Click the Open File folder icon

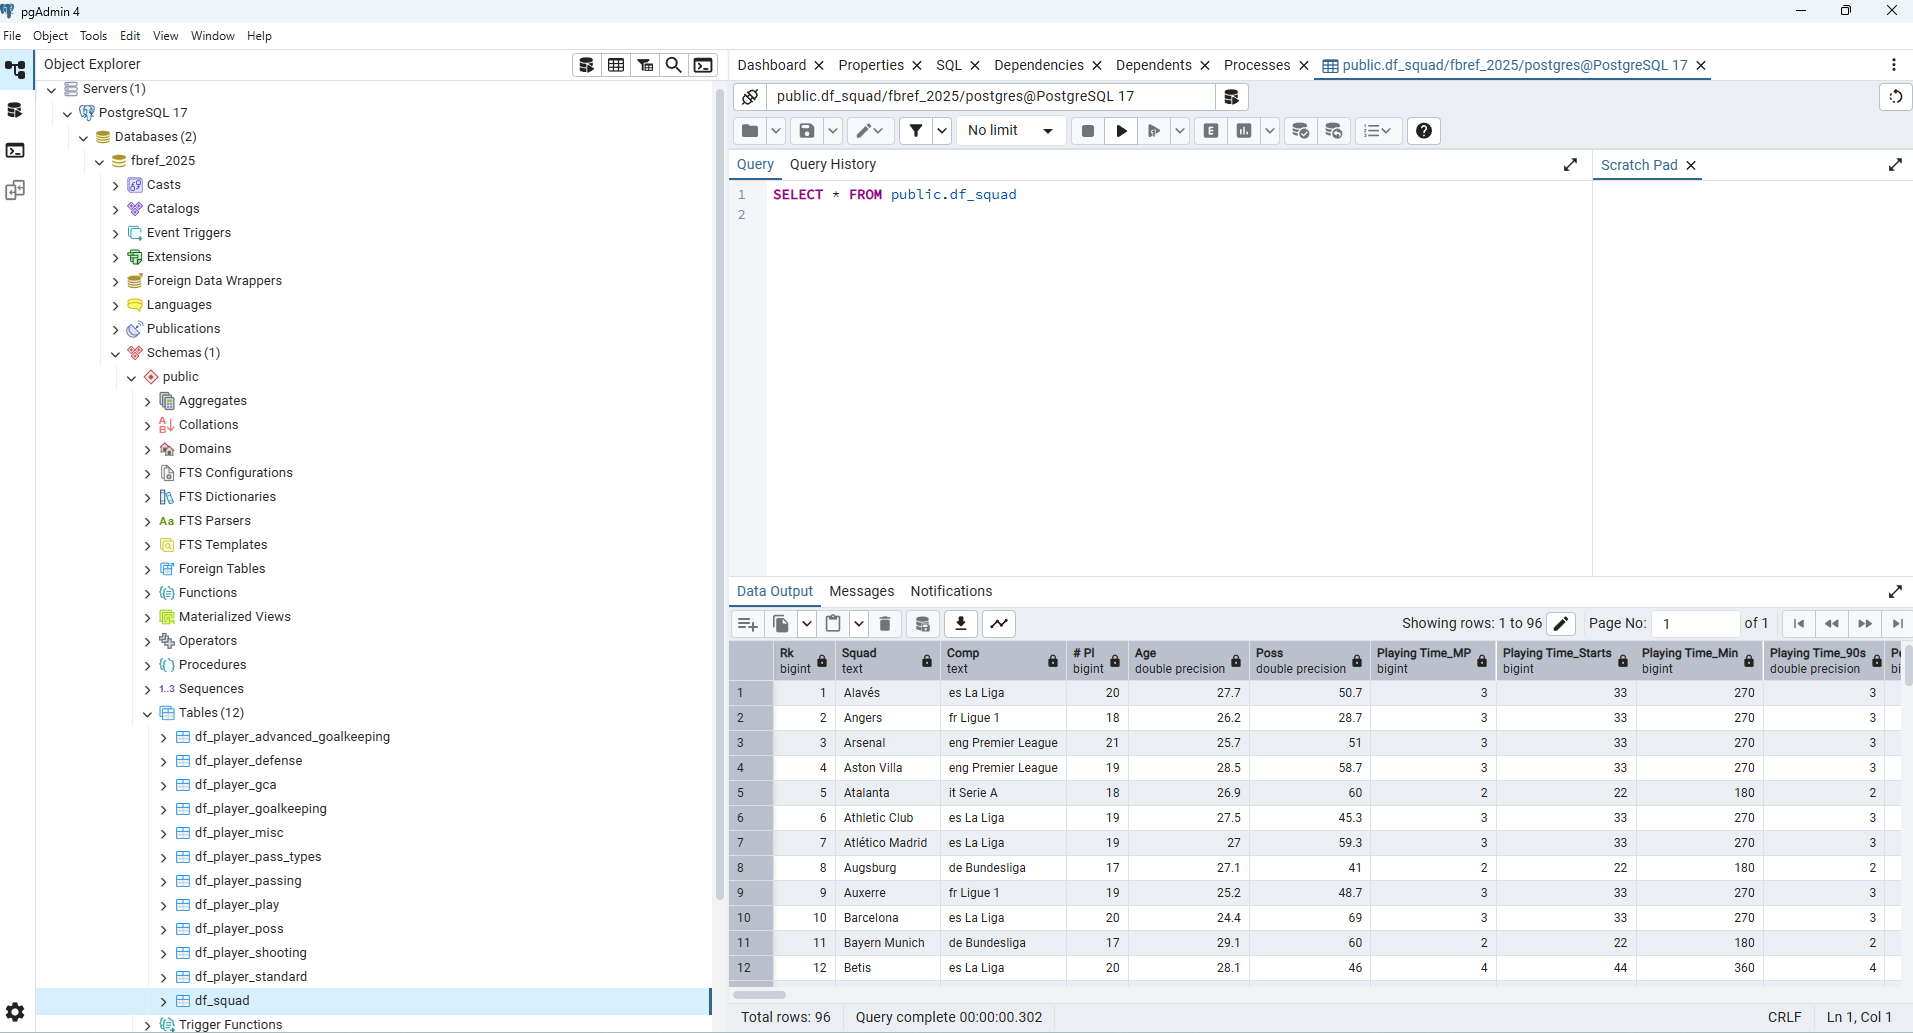coord(750,131)
